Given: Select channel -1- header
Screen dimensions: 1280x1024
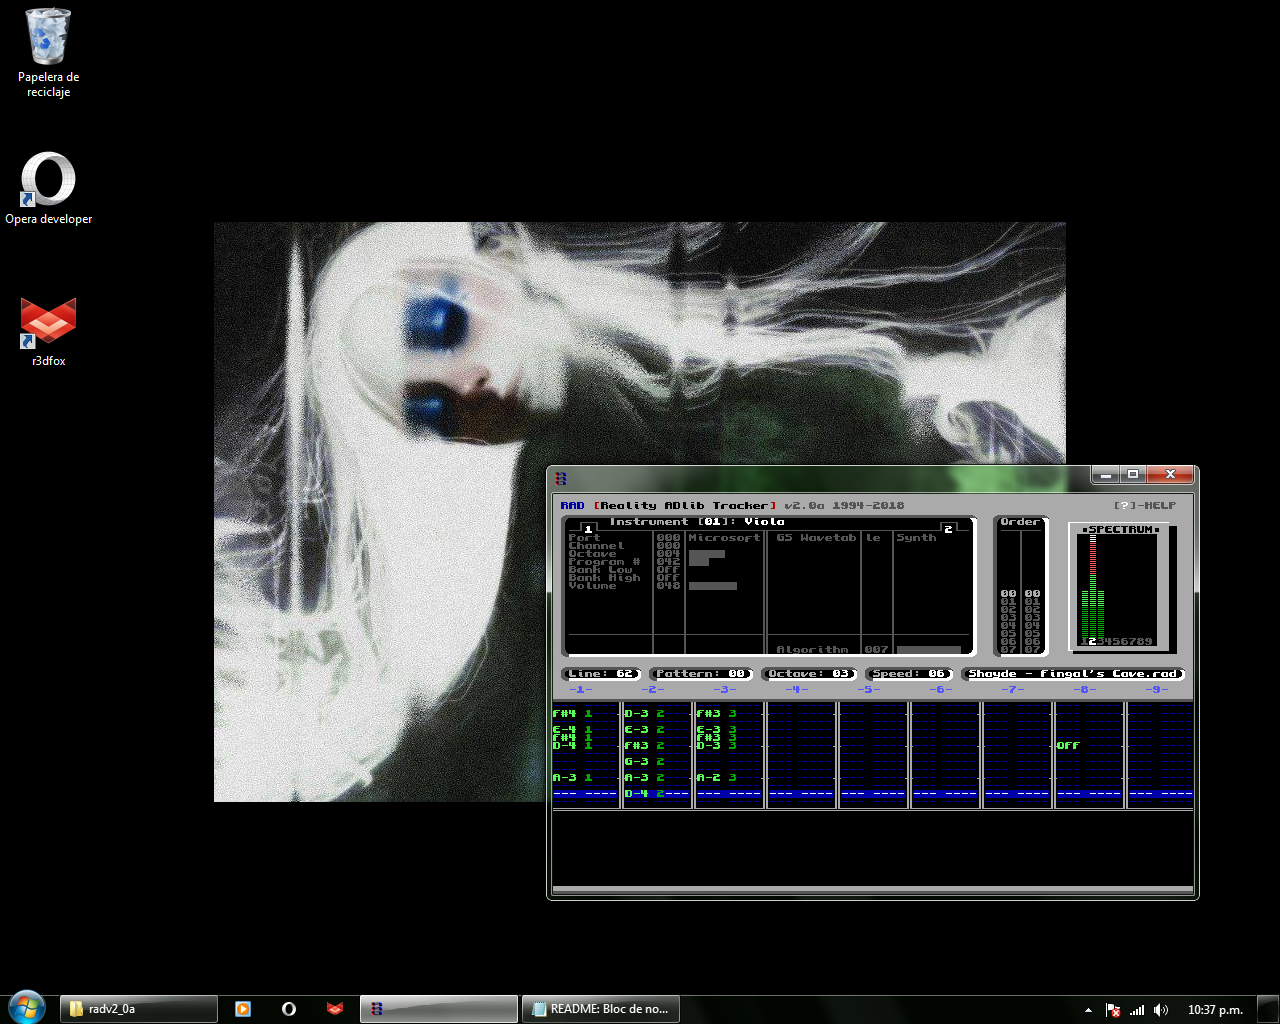Looking at the screenshot, I should click(x=581, y=689).
